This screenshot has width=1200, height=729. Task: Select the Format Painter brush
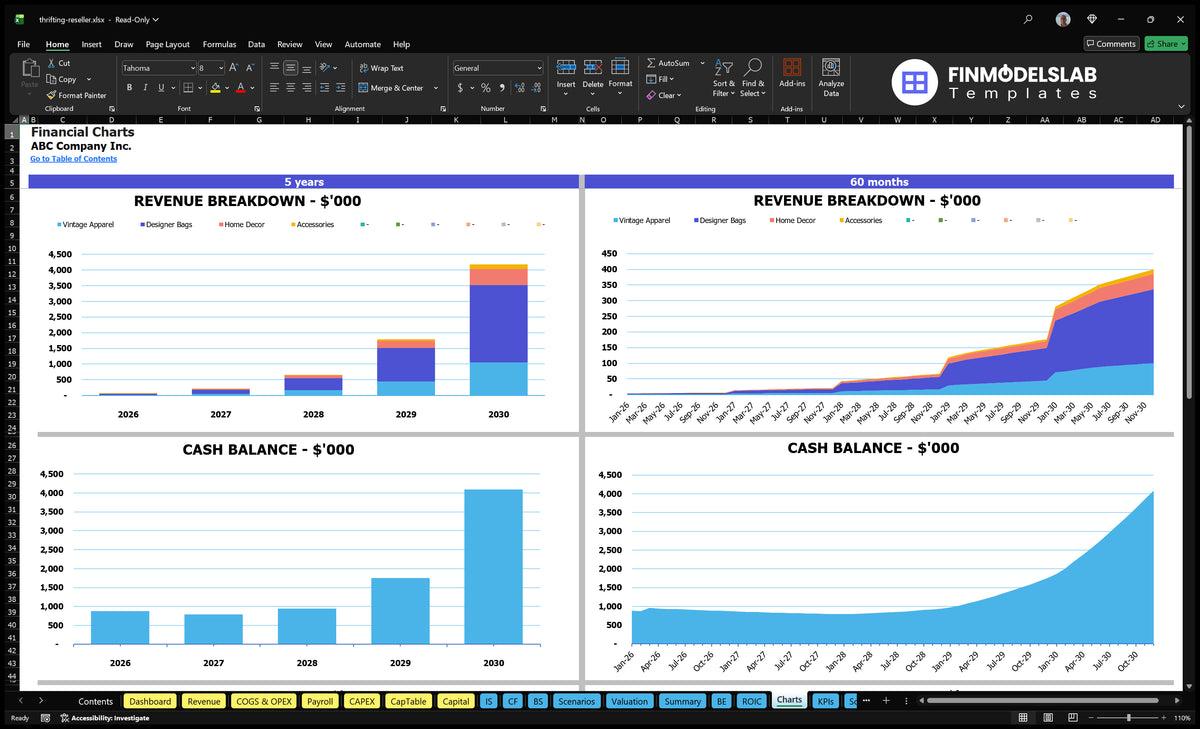click(51, 95)
